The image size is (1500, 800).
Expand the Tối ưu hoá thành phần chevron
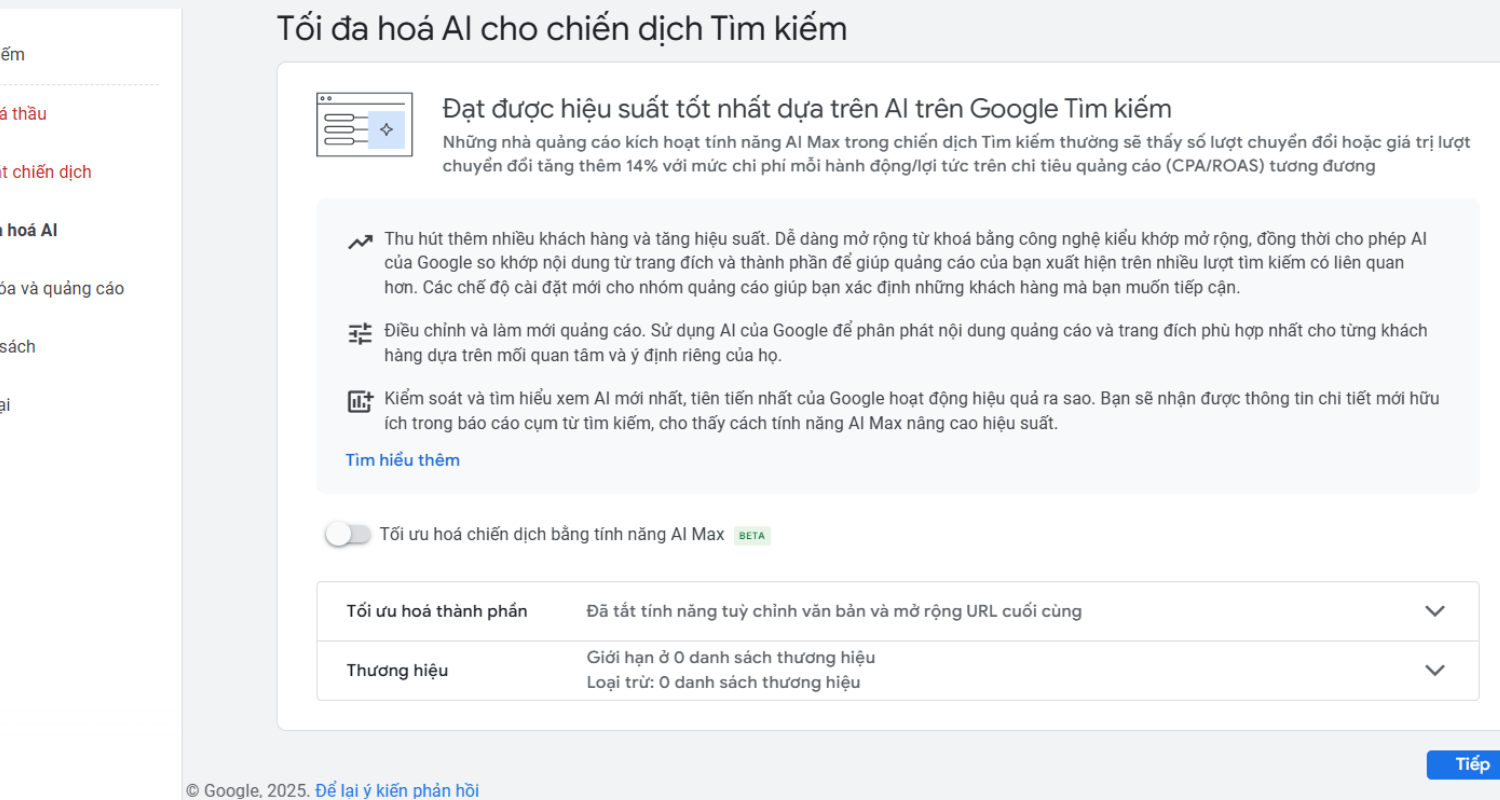(x=1435, y=611)
